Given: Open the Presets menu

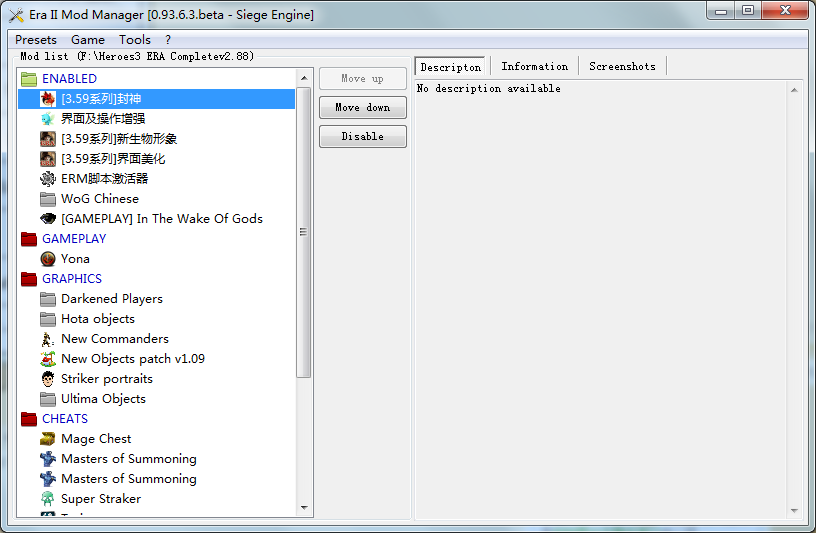Looking at the screenshot, I should point(36,40).
